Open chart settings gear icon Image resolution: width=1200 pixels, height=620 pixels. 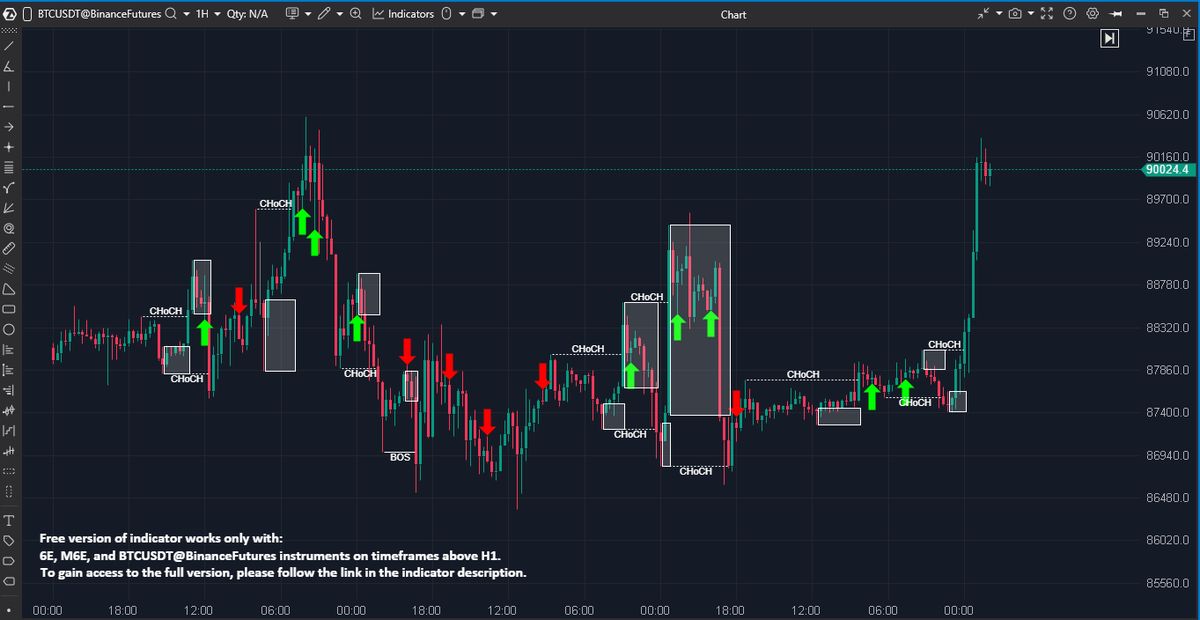(x=1092, y=13)
